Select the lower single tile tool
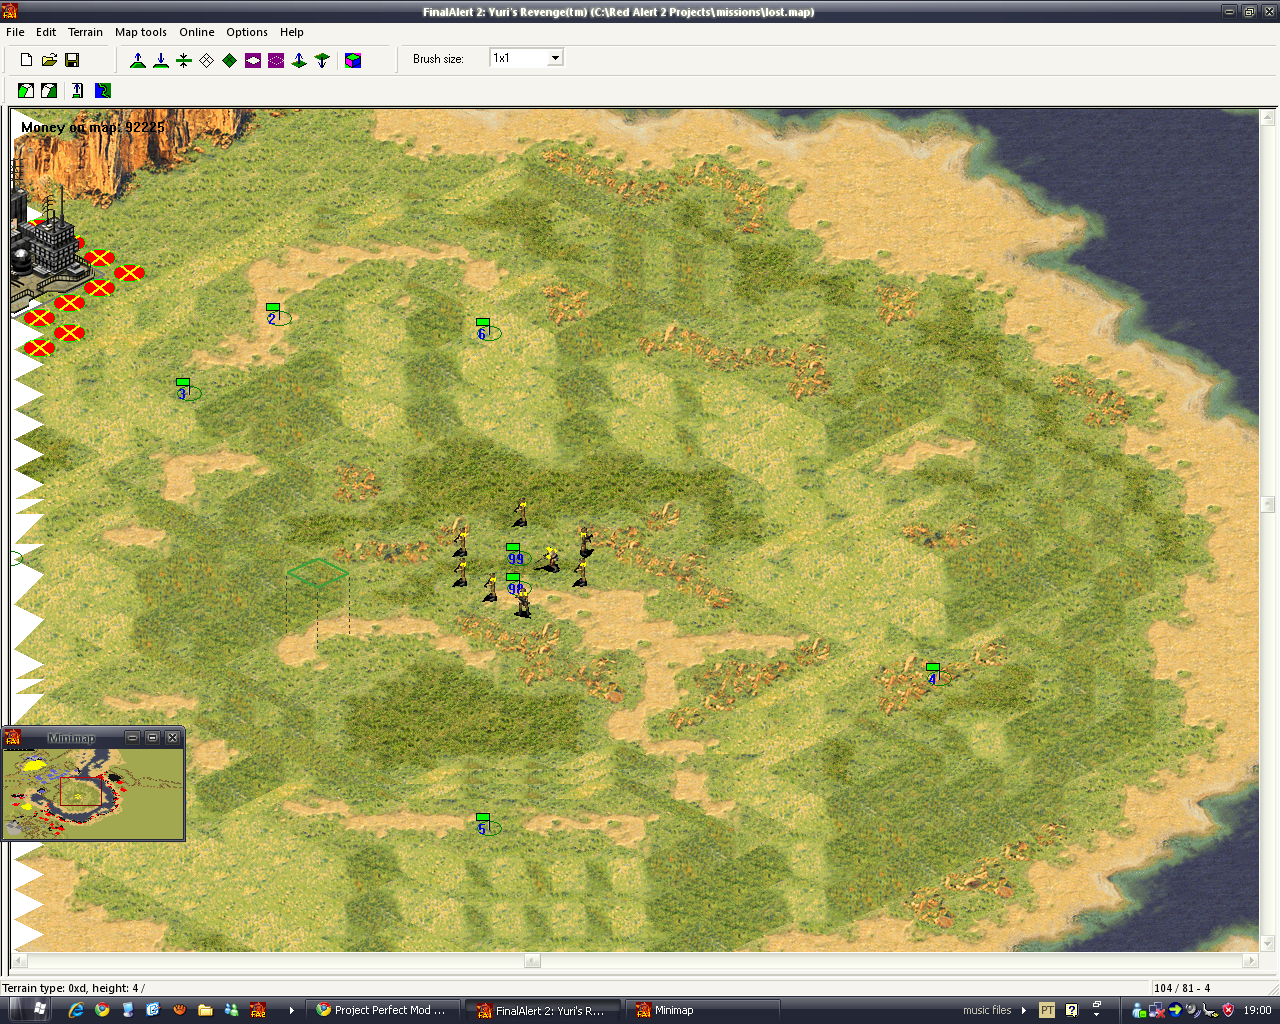1280x1024 pixels. tap(322, 60)
